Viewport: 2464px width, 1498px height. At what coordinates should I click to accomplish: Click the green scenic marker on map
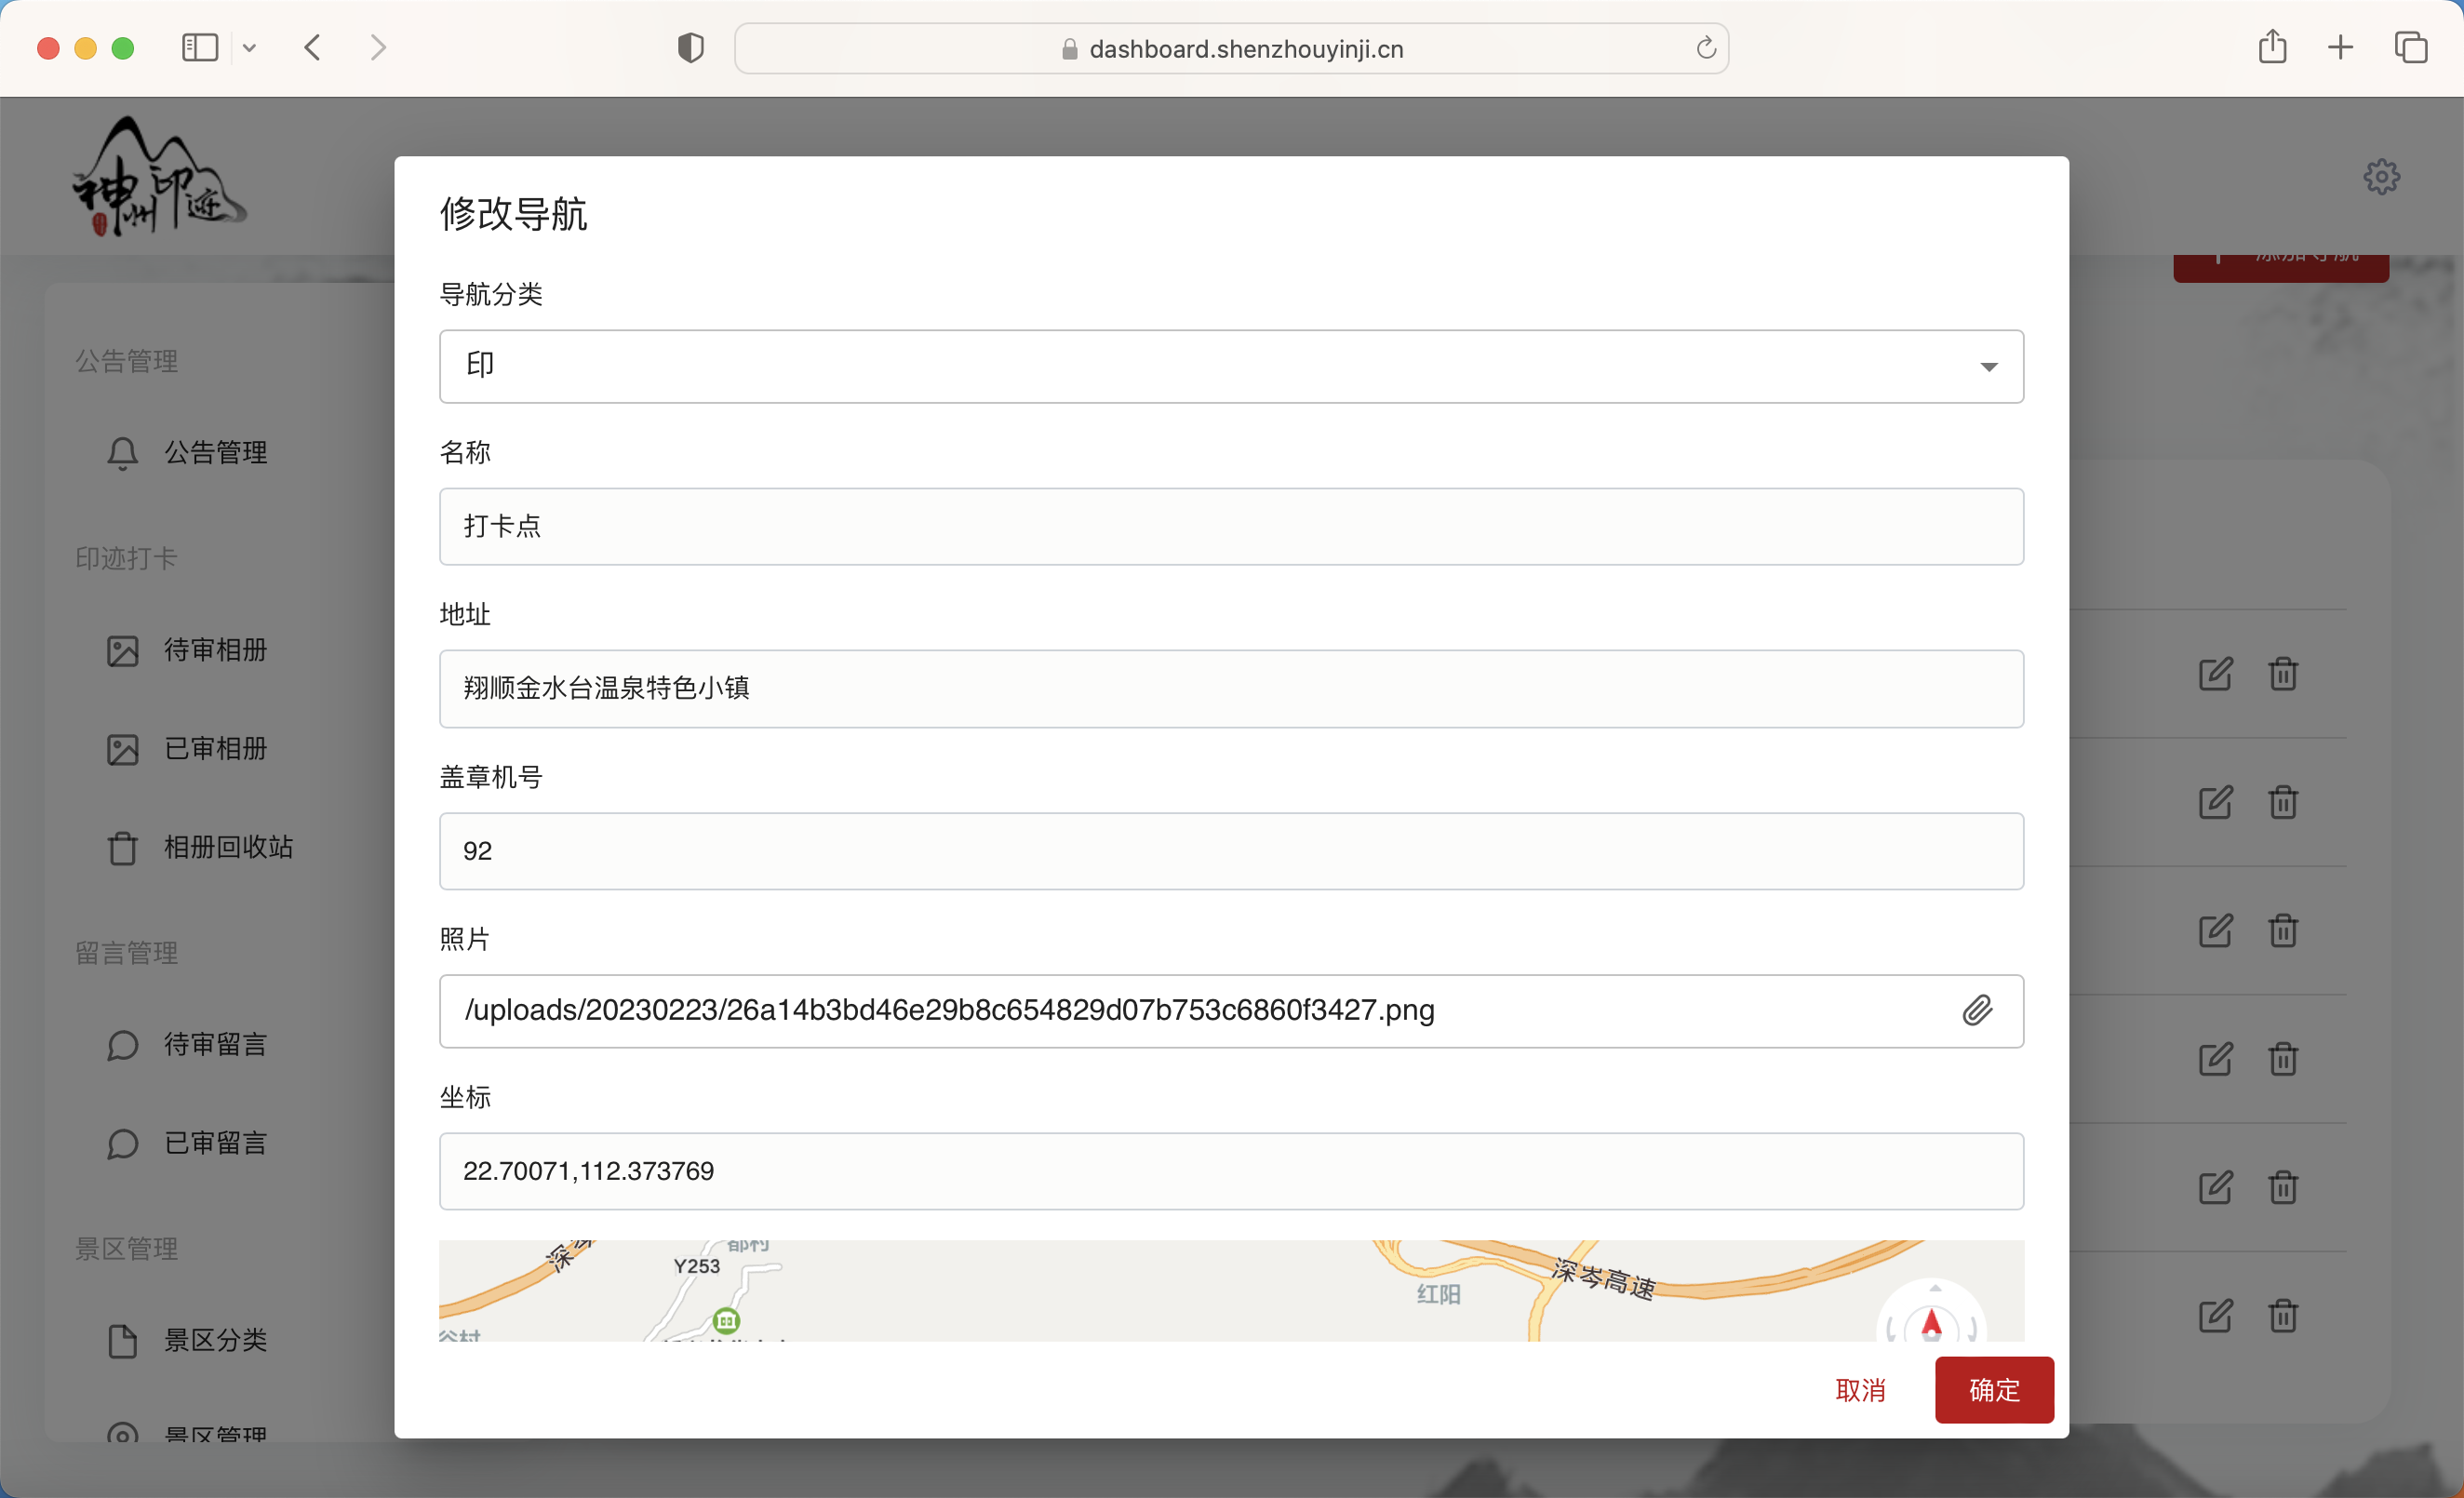pos(727,1321)
